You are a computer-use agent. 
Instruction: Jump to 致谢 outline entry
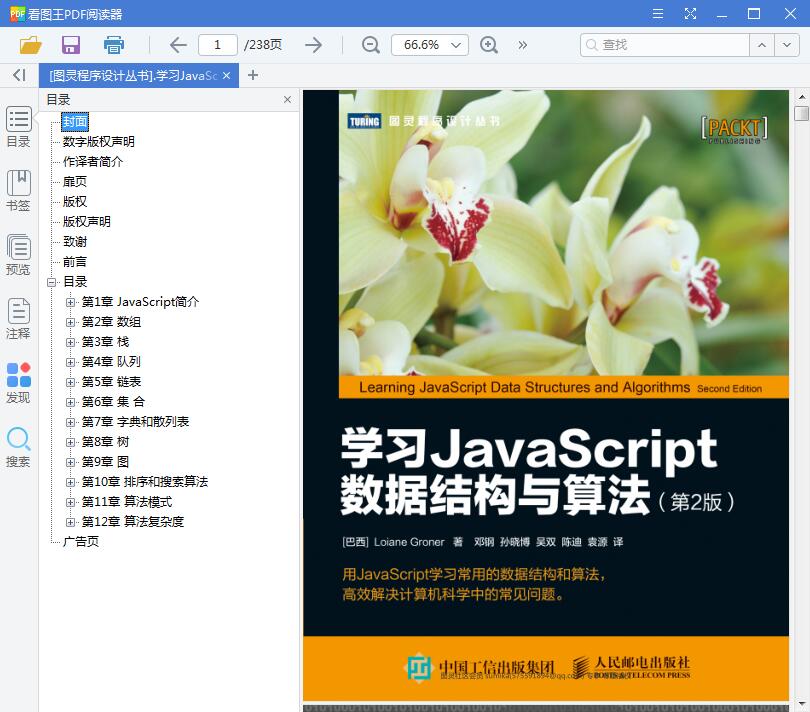75,242
